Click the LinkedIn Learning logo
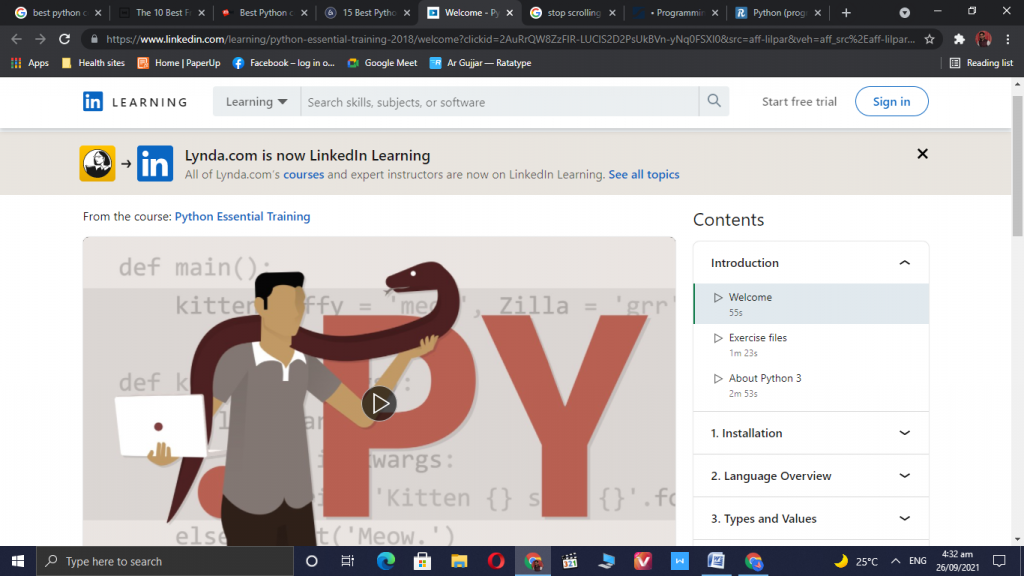Image resolution: width=1024 pixels, height=576 pixels. tap(135, 102)
